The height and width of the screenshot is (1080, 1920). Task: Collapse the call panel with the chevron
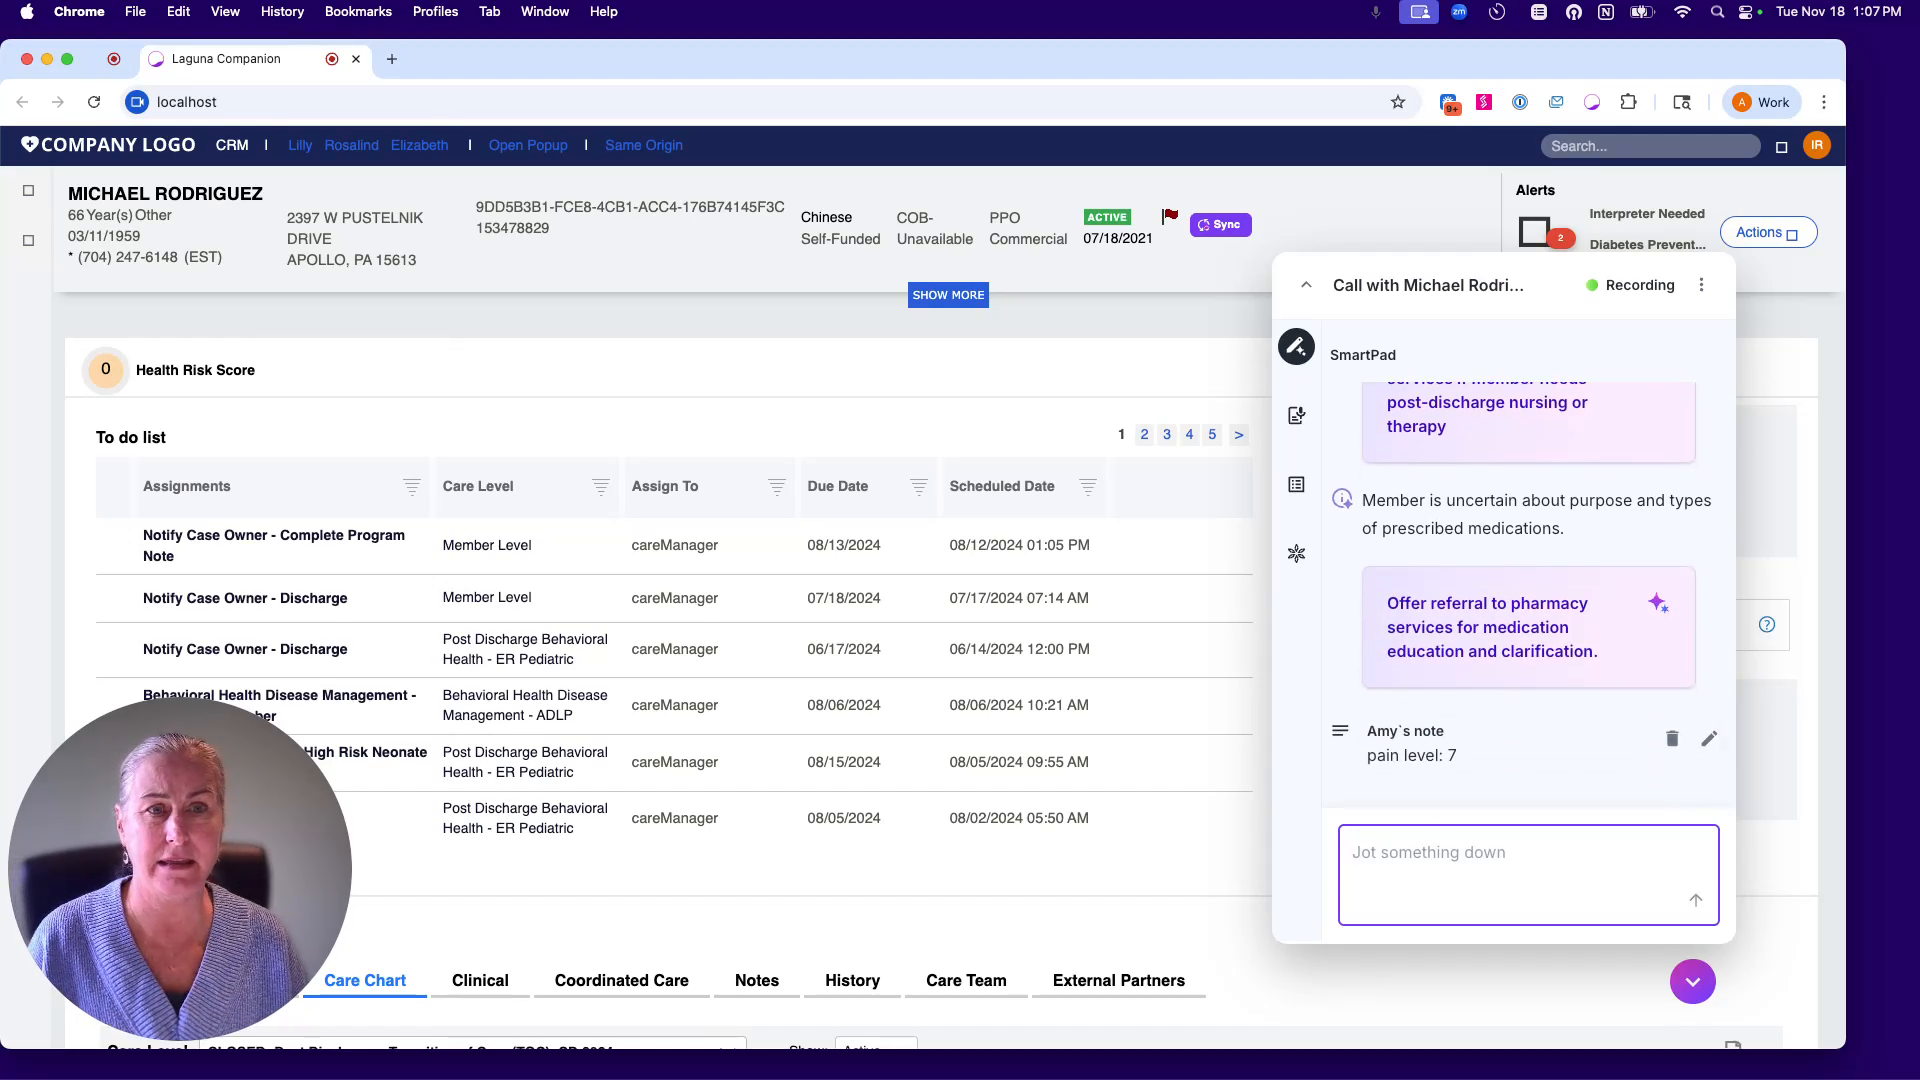pos(1306,284)
